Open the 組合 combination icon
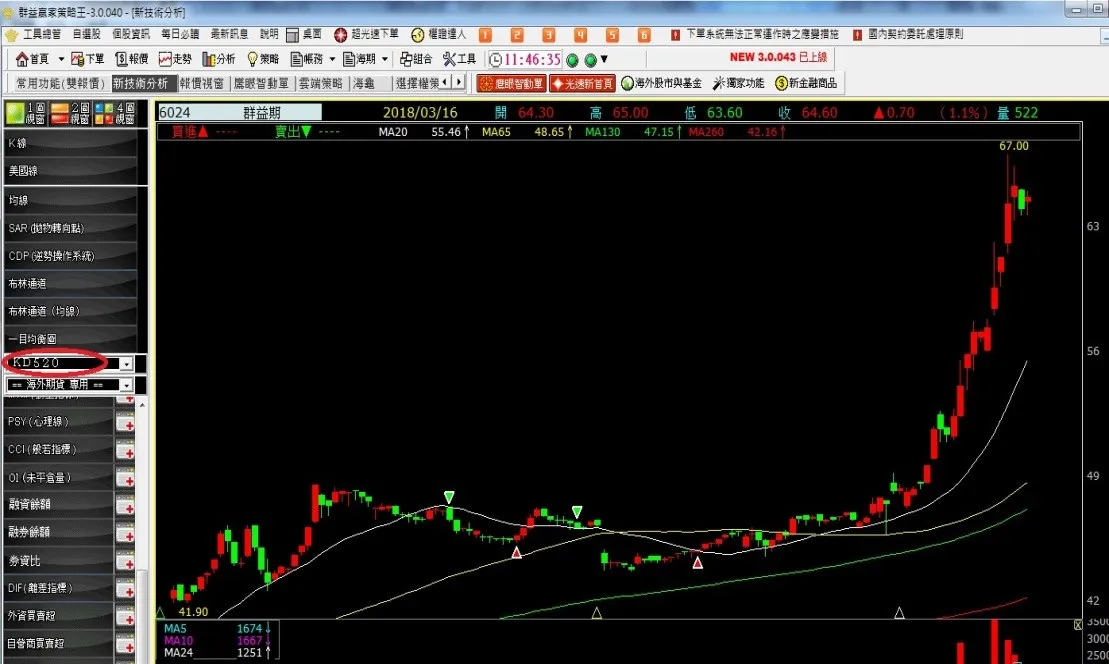 pyautogui.click(x=416, y=59)
